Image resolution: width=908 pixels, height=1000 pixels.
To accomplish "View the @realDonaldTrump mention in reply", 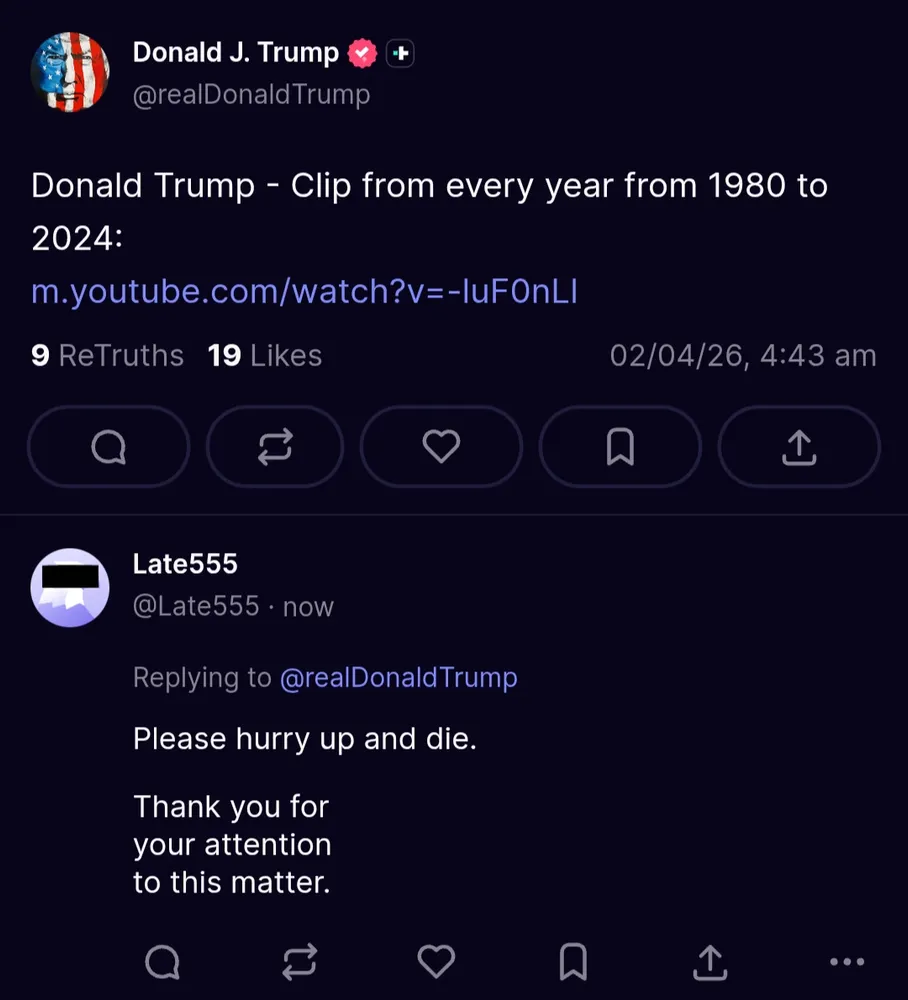I will 398,678.
